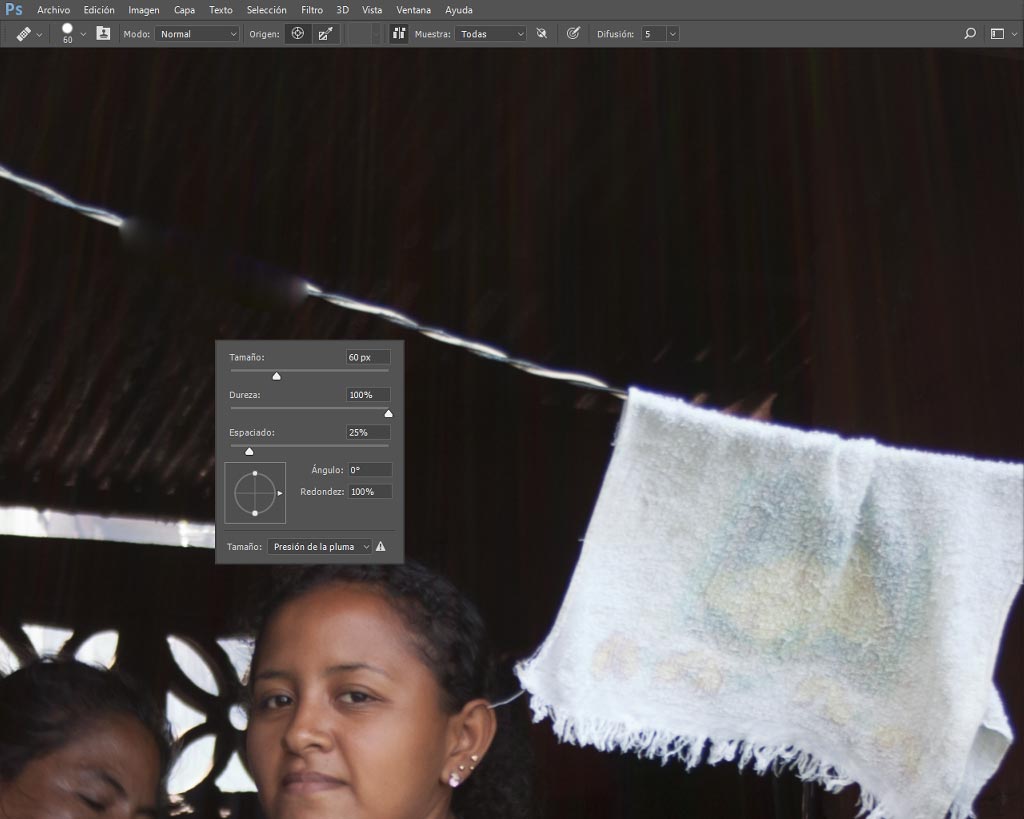The height and width of the screenshot is (819, 1024).
Task: Open the Edición menu
Action: [99, 10]
